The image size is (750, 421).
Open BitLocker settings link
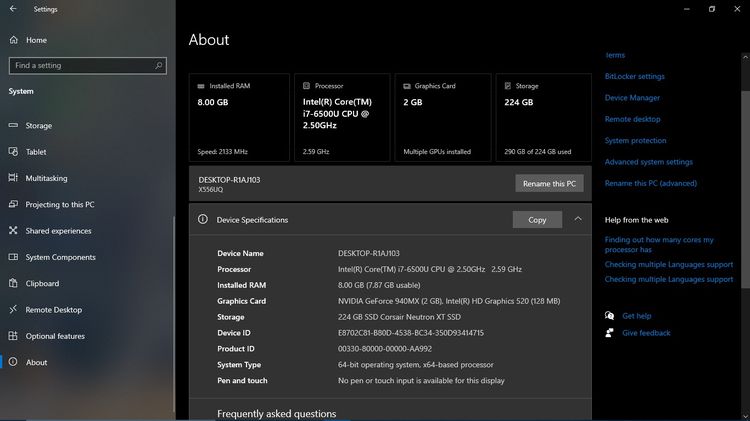(634, 76)
